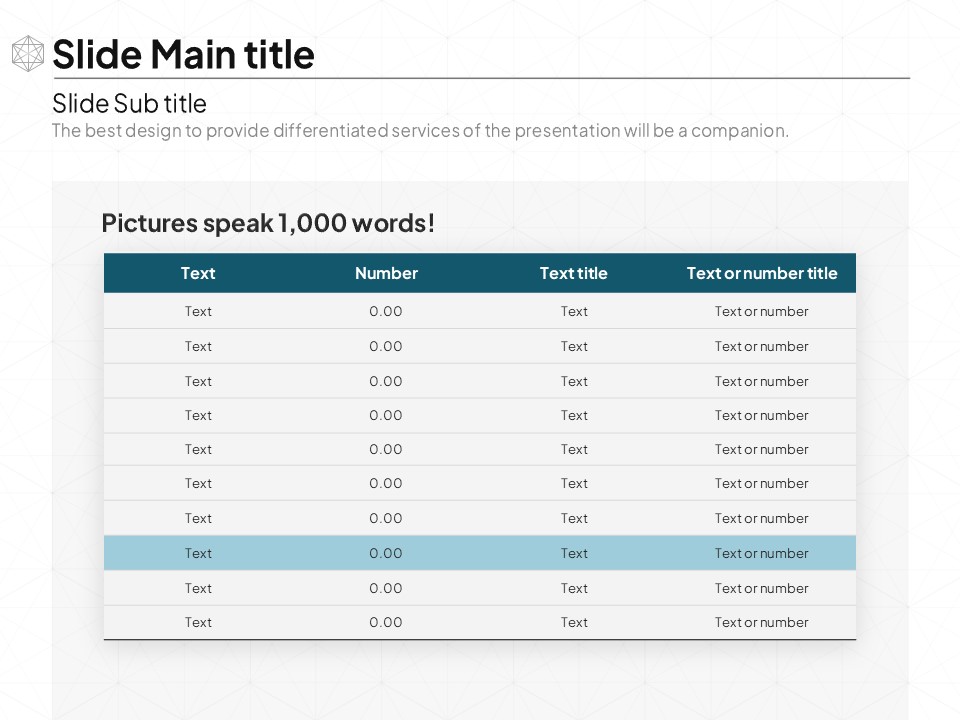Screen dimensions: 960x720
Task: Click the Text title cell in the highlighted row
Action: pos(574,553)
